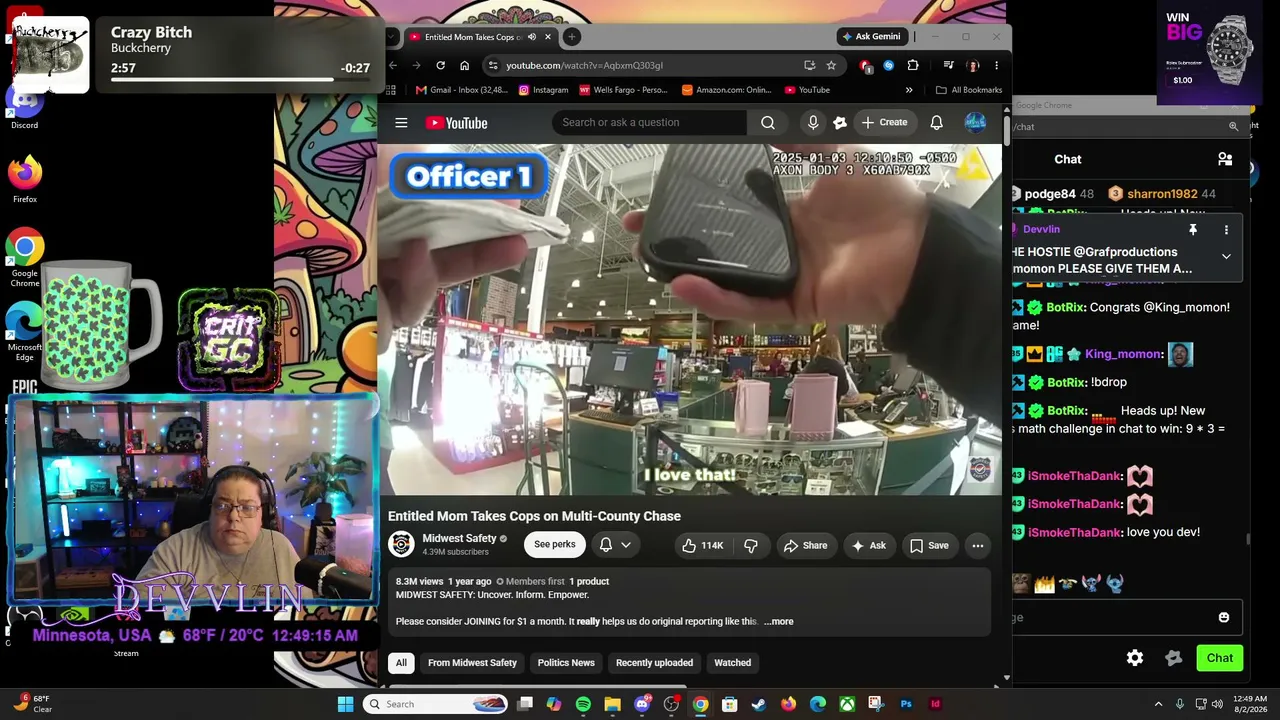The height and width of the screenshot is (720, 1280).
Task: Reload the page in Chrome
Action: click(x=440, y=65)
